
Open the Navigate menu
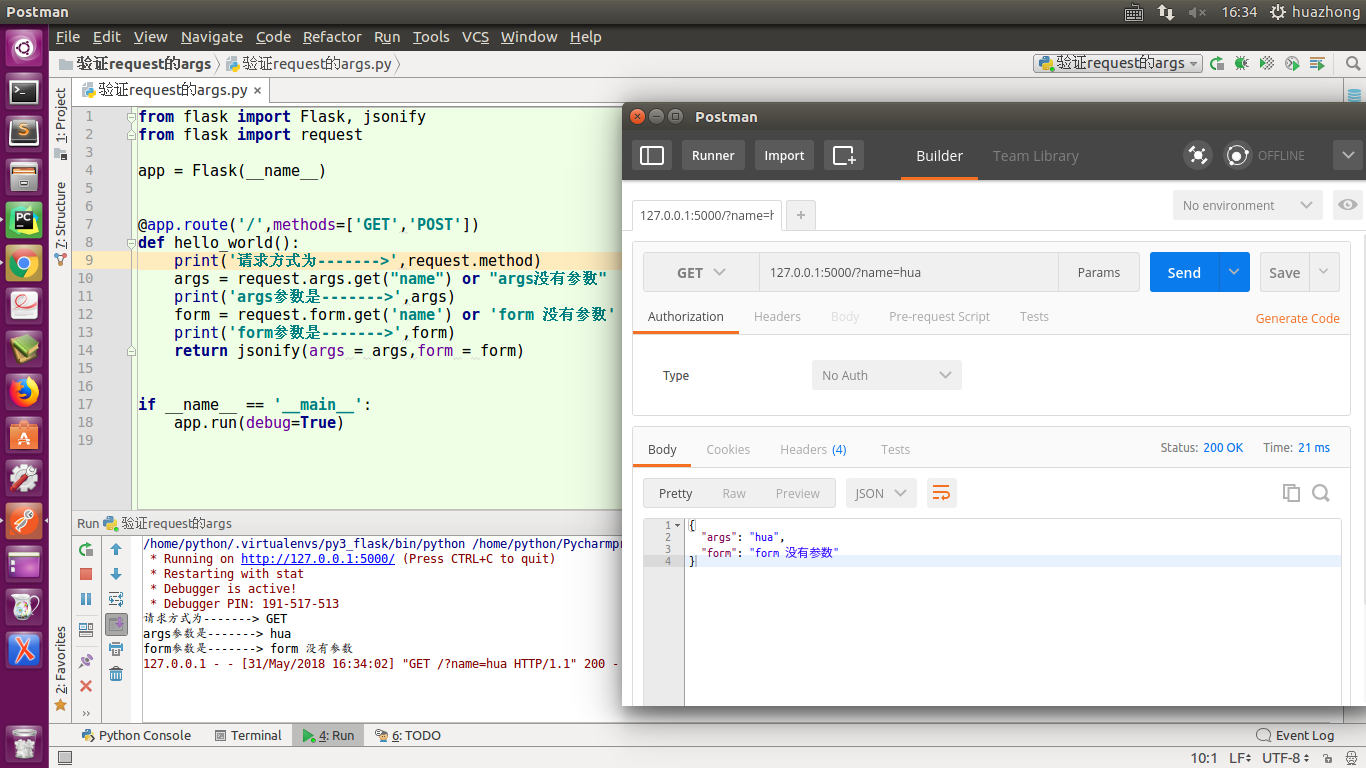coord(211,37)
